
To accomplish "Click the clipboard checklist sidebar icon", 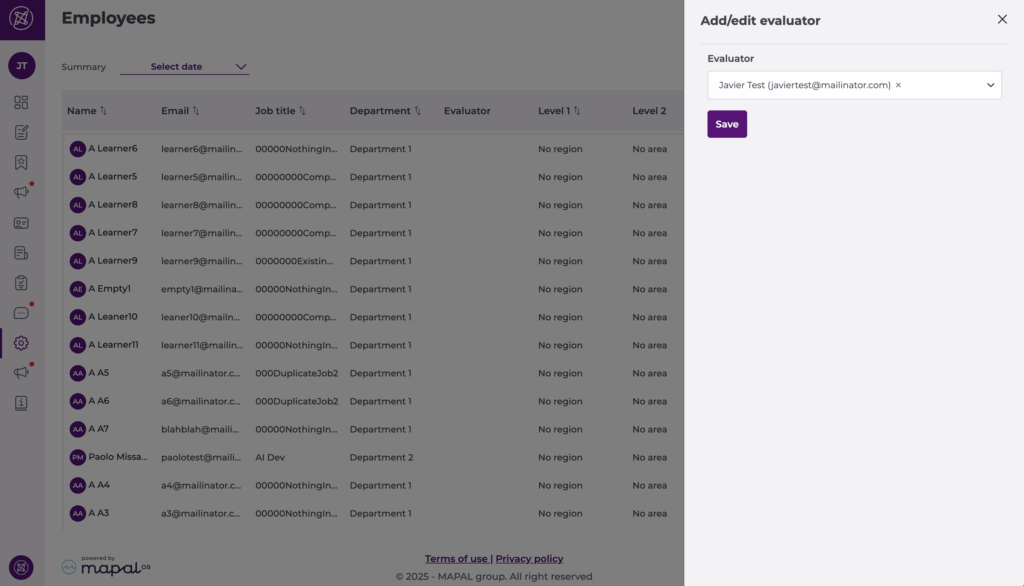I will 21,283.
